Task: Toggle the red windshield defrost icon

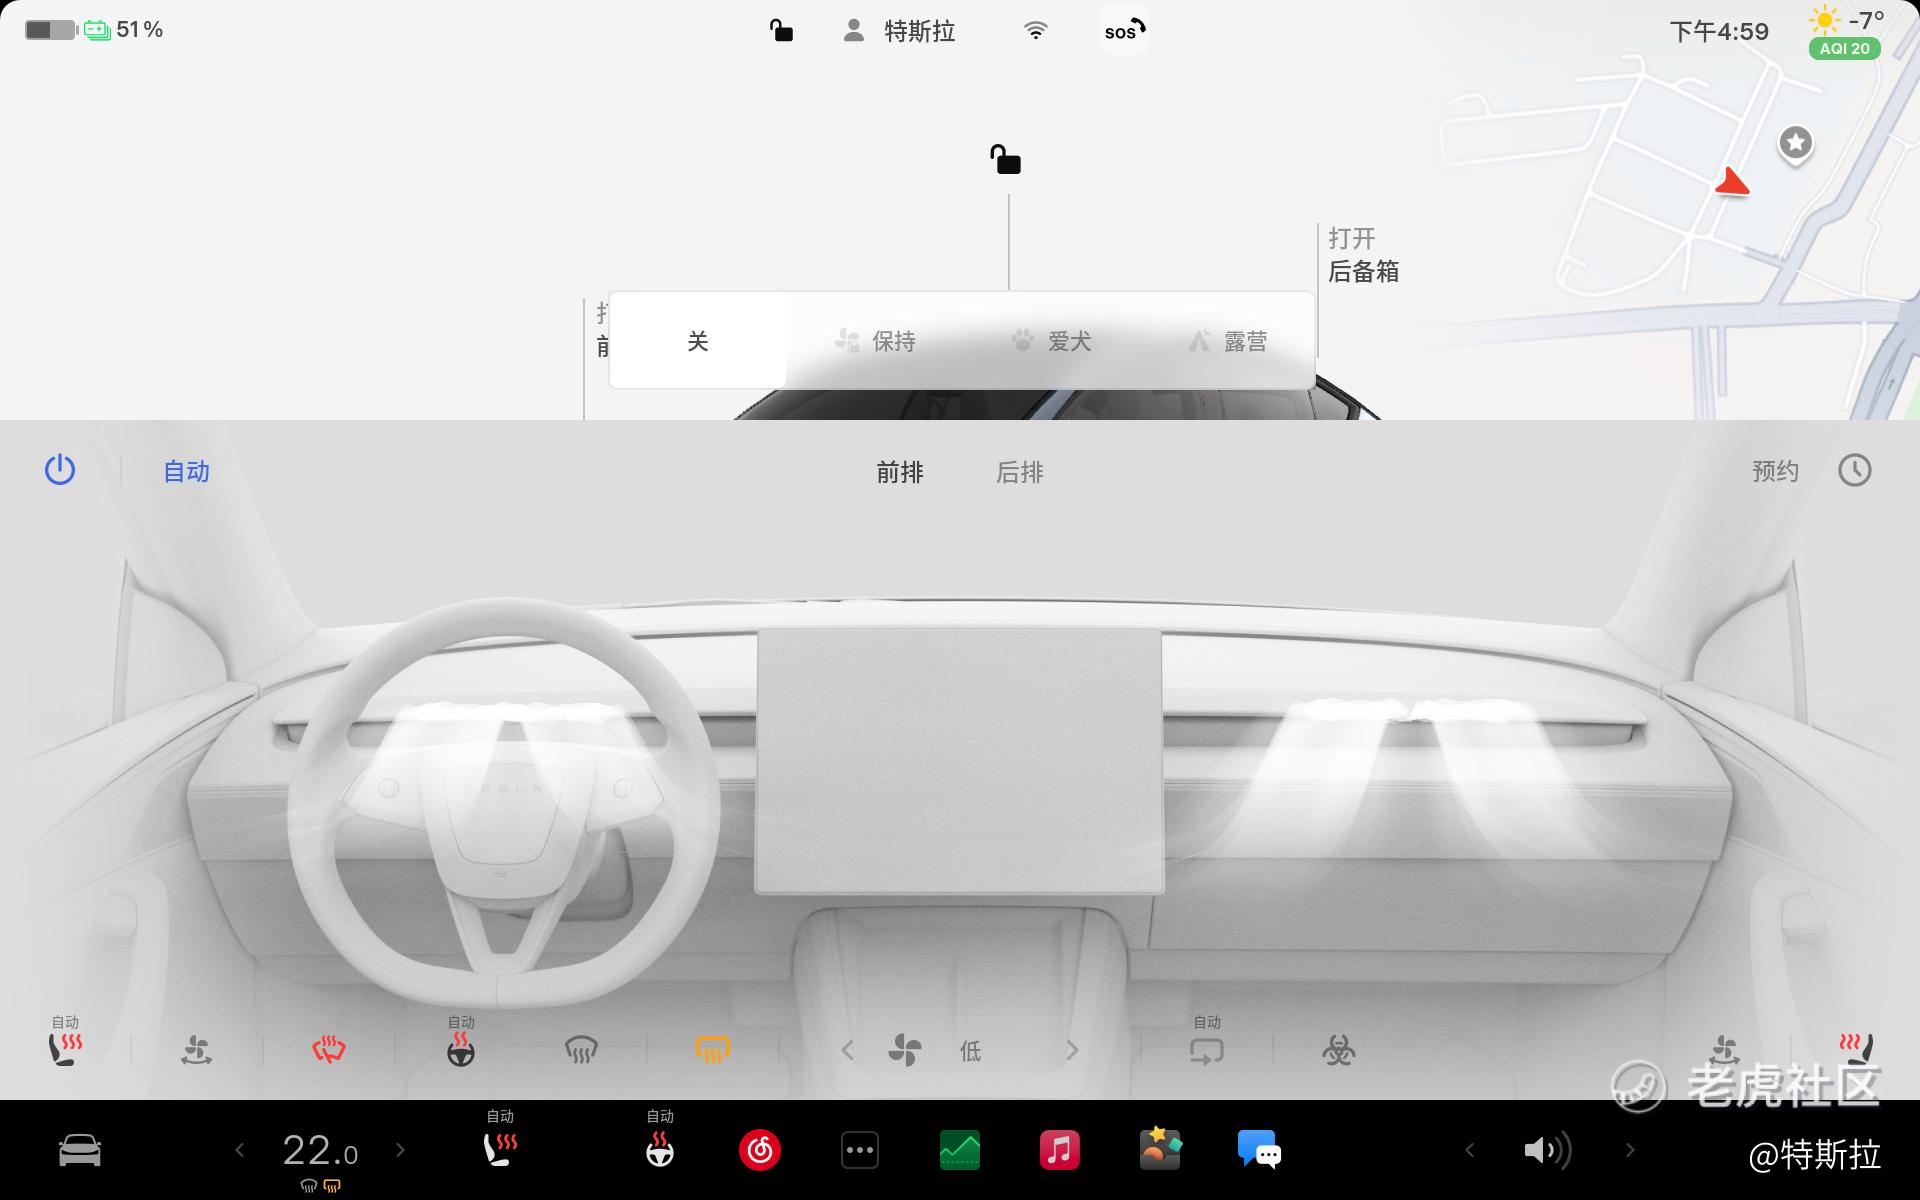Action: pos(329,1050)
